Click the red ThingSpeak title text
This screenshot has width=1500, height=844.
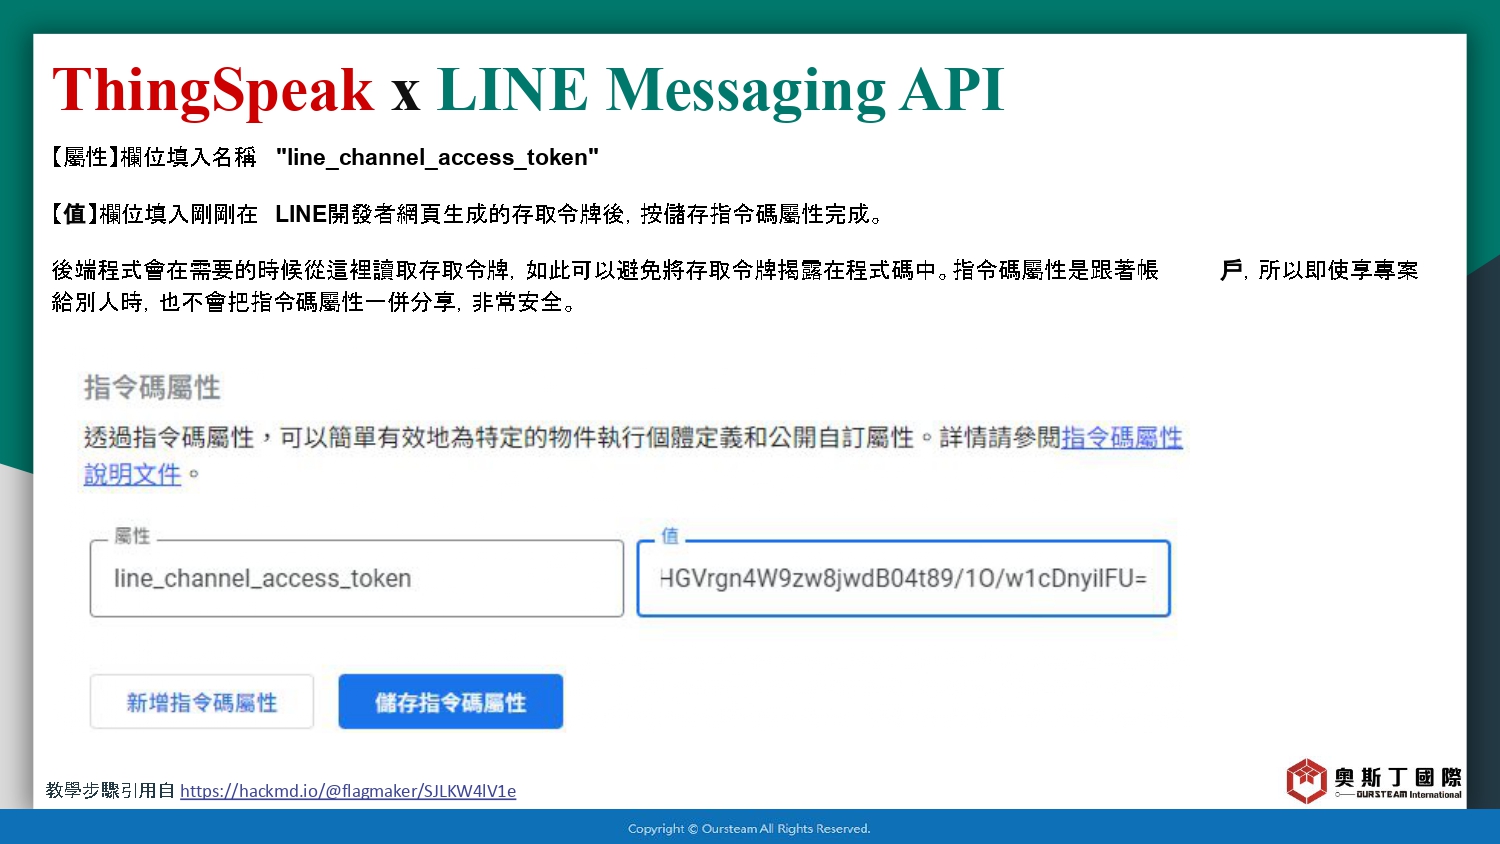tap(212, 90)
